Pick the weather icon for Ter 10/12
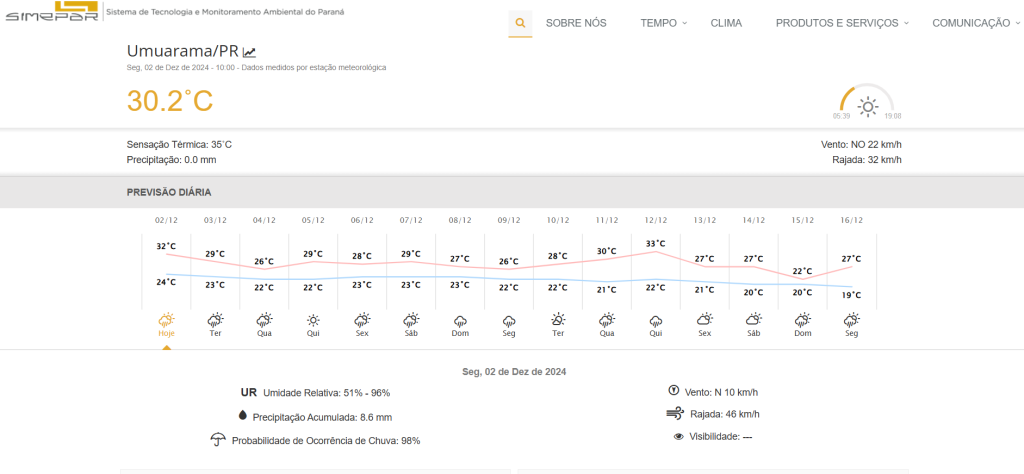Screen dimensions: 1024x474 558,321
